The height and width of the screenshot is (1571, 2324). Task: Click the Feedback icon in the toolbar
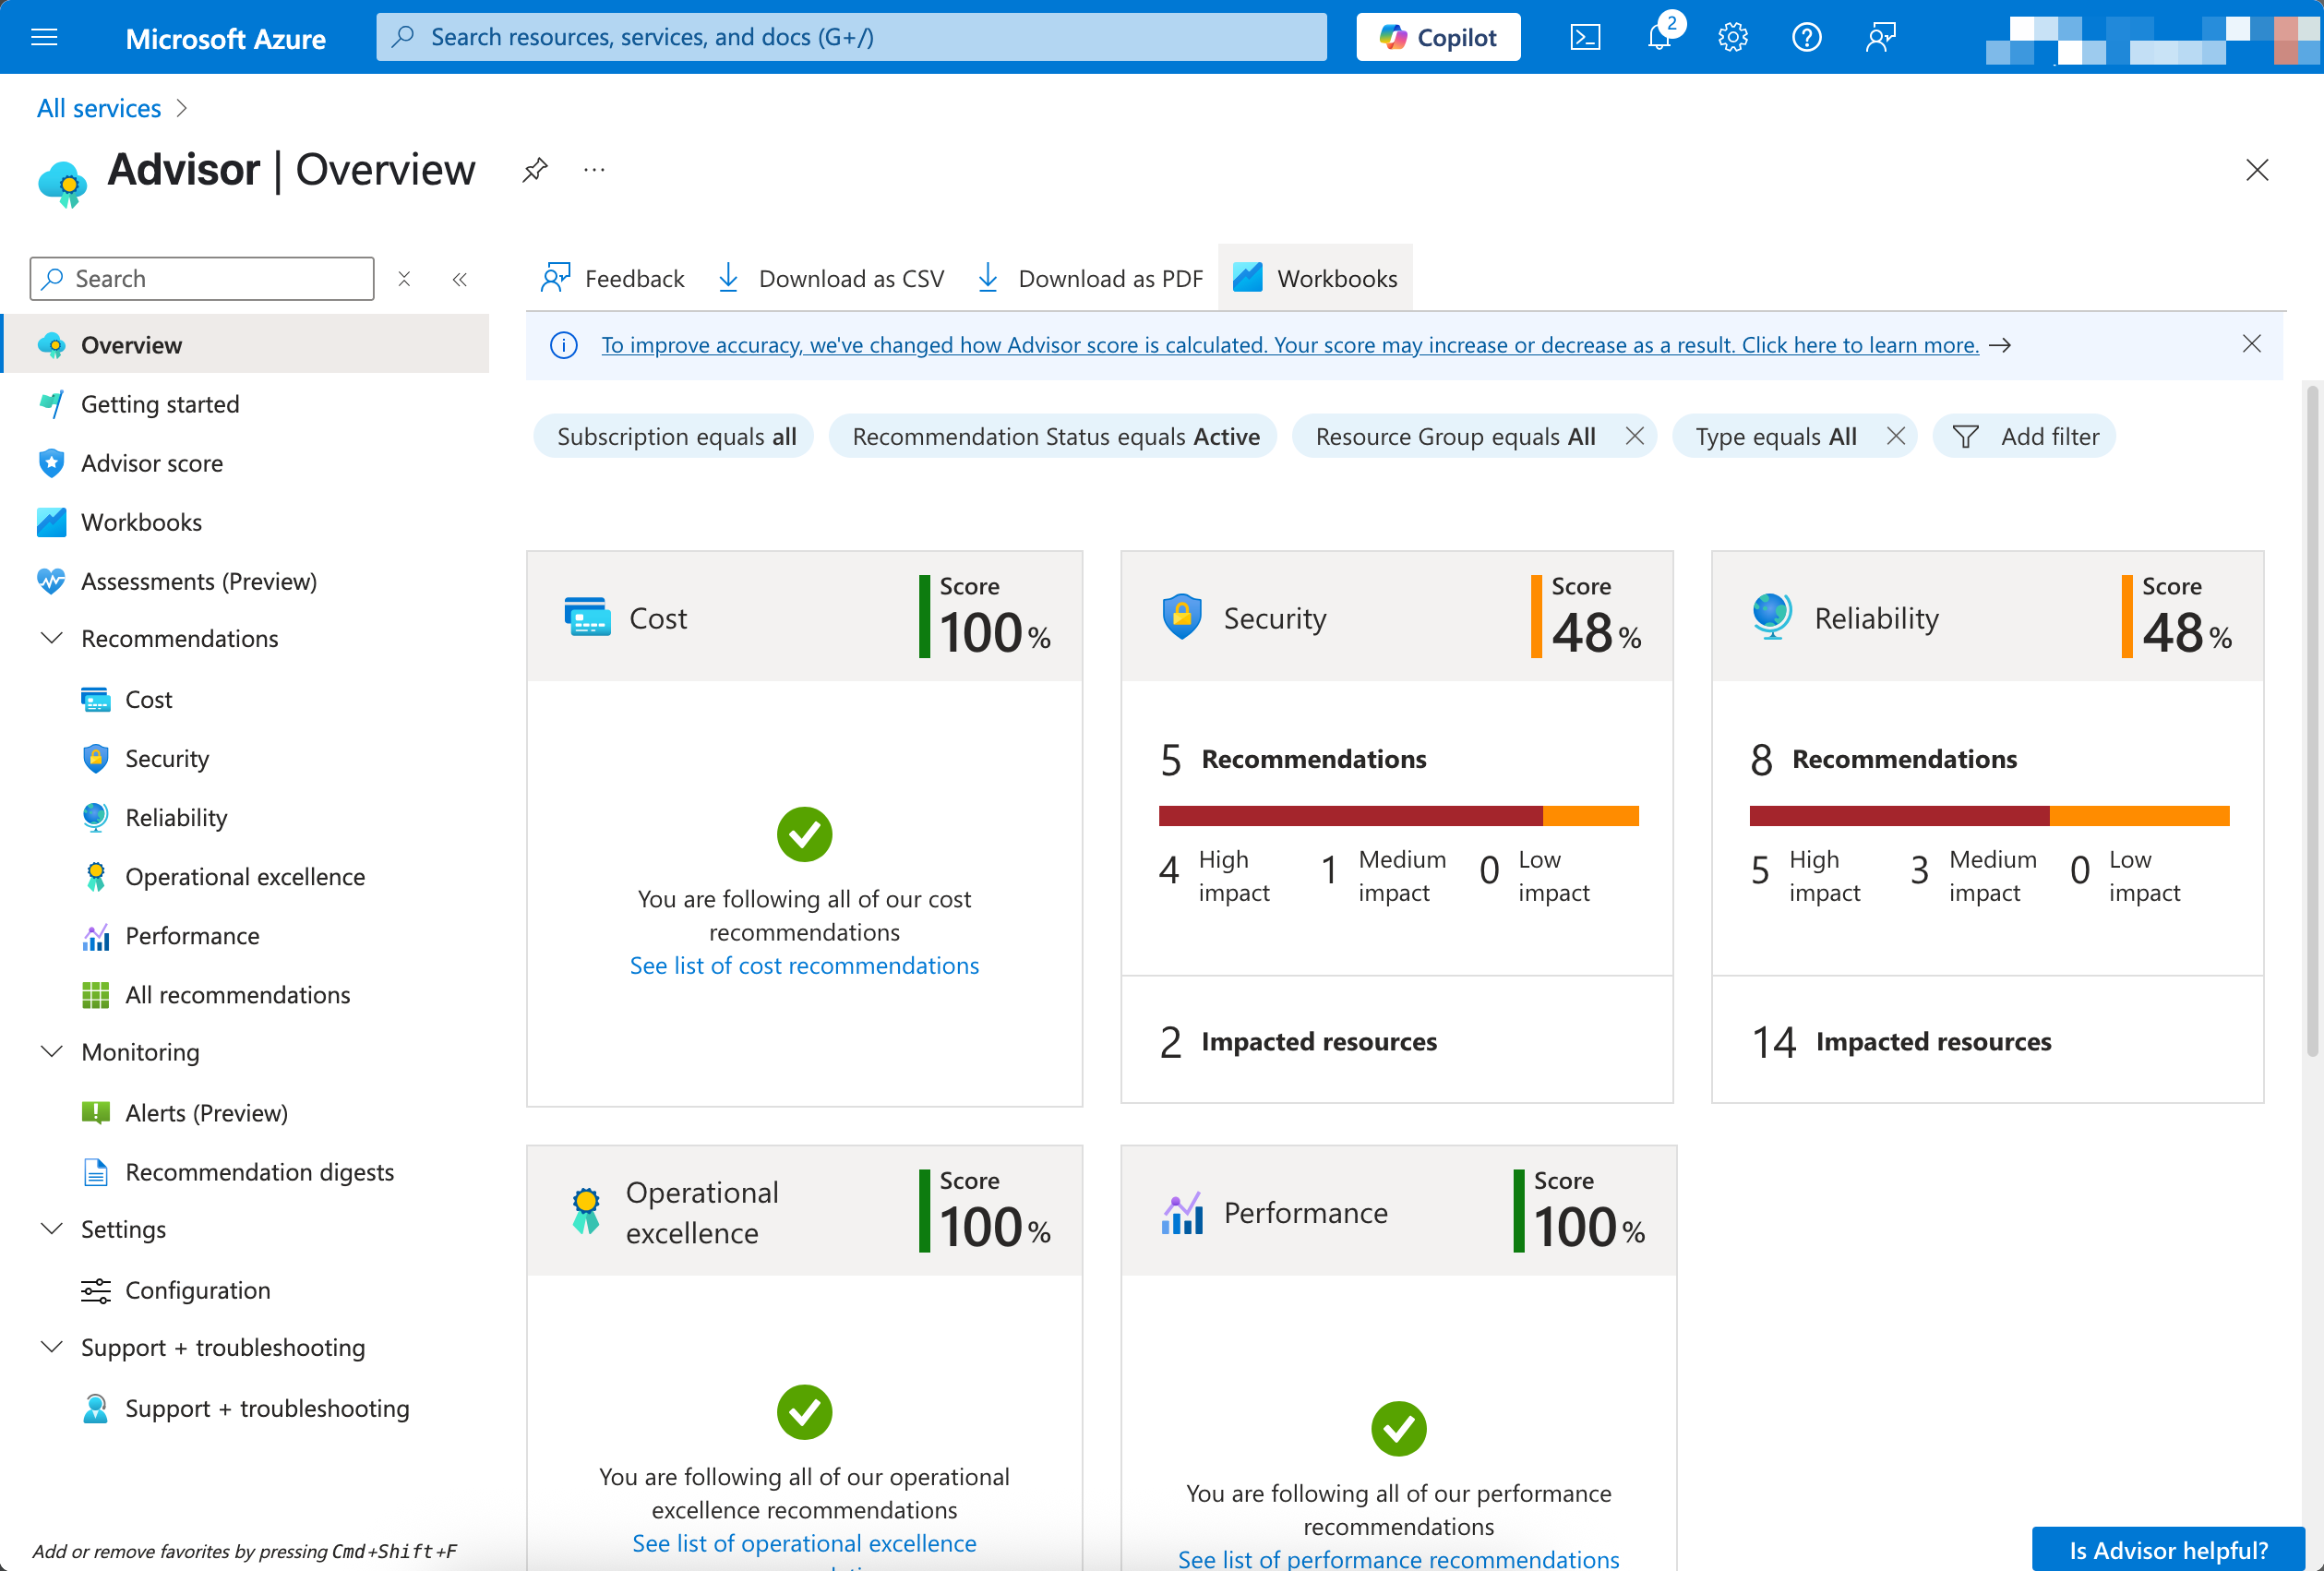click(x=612, y=278)
